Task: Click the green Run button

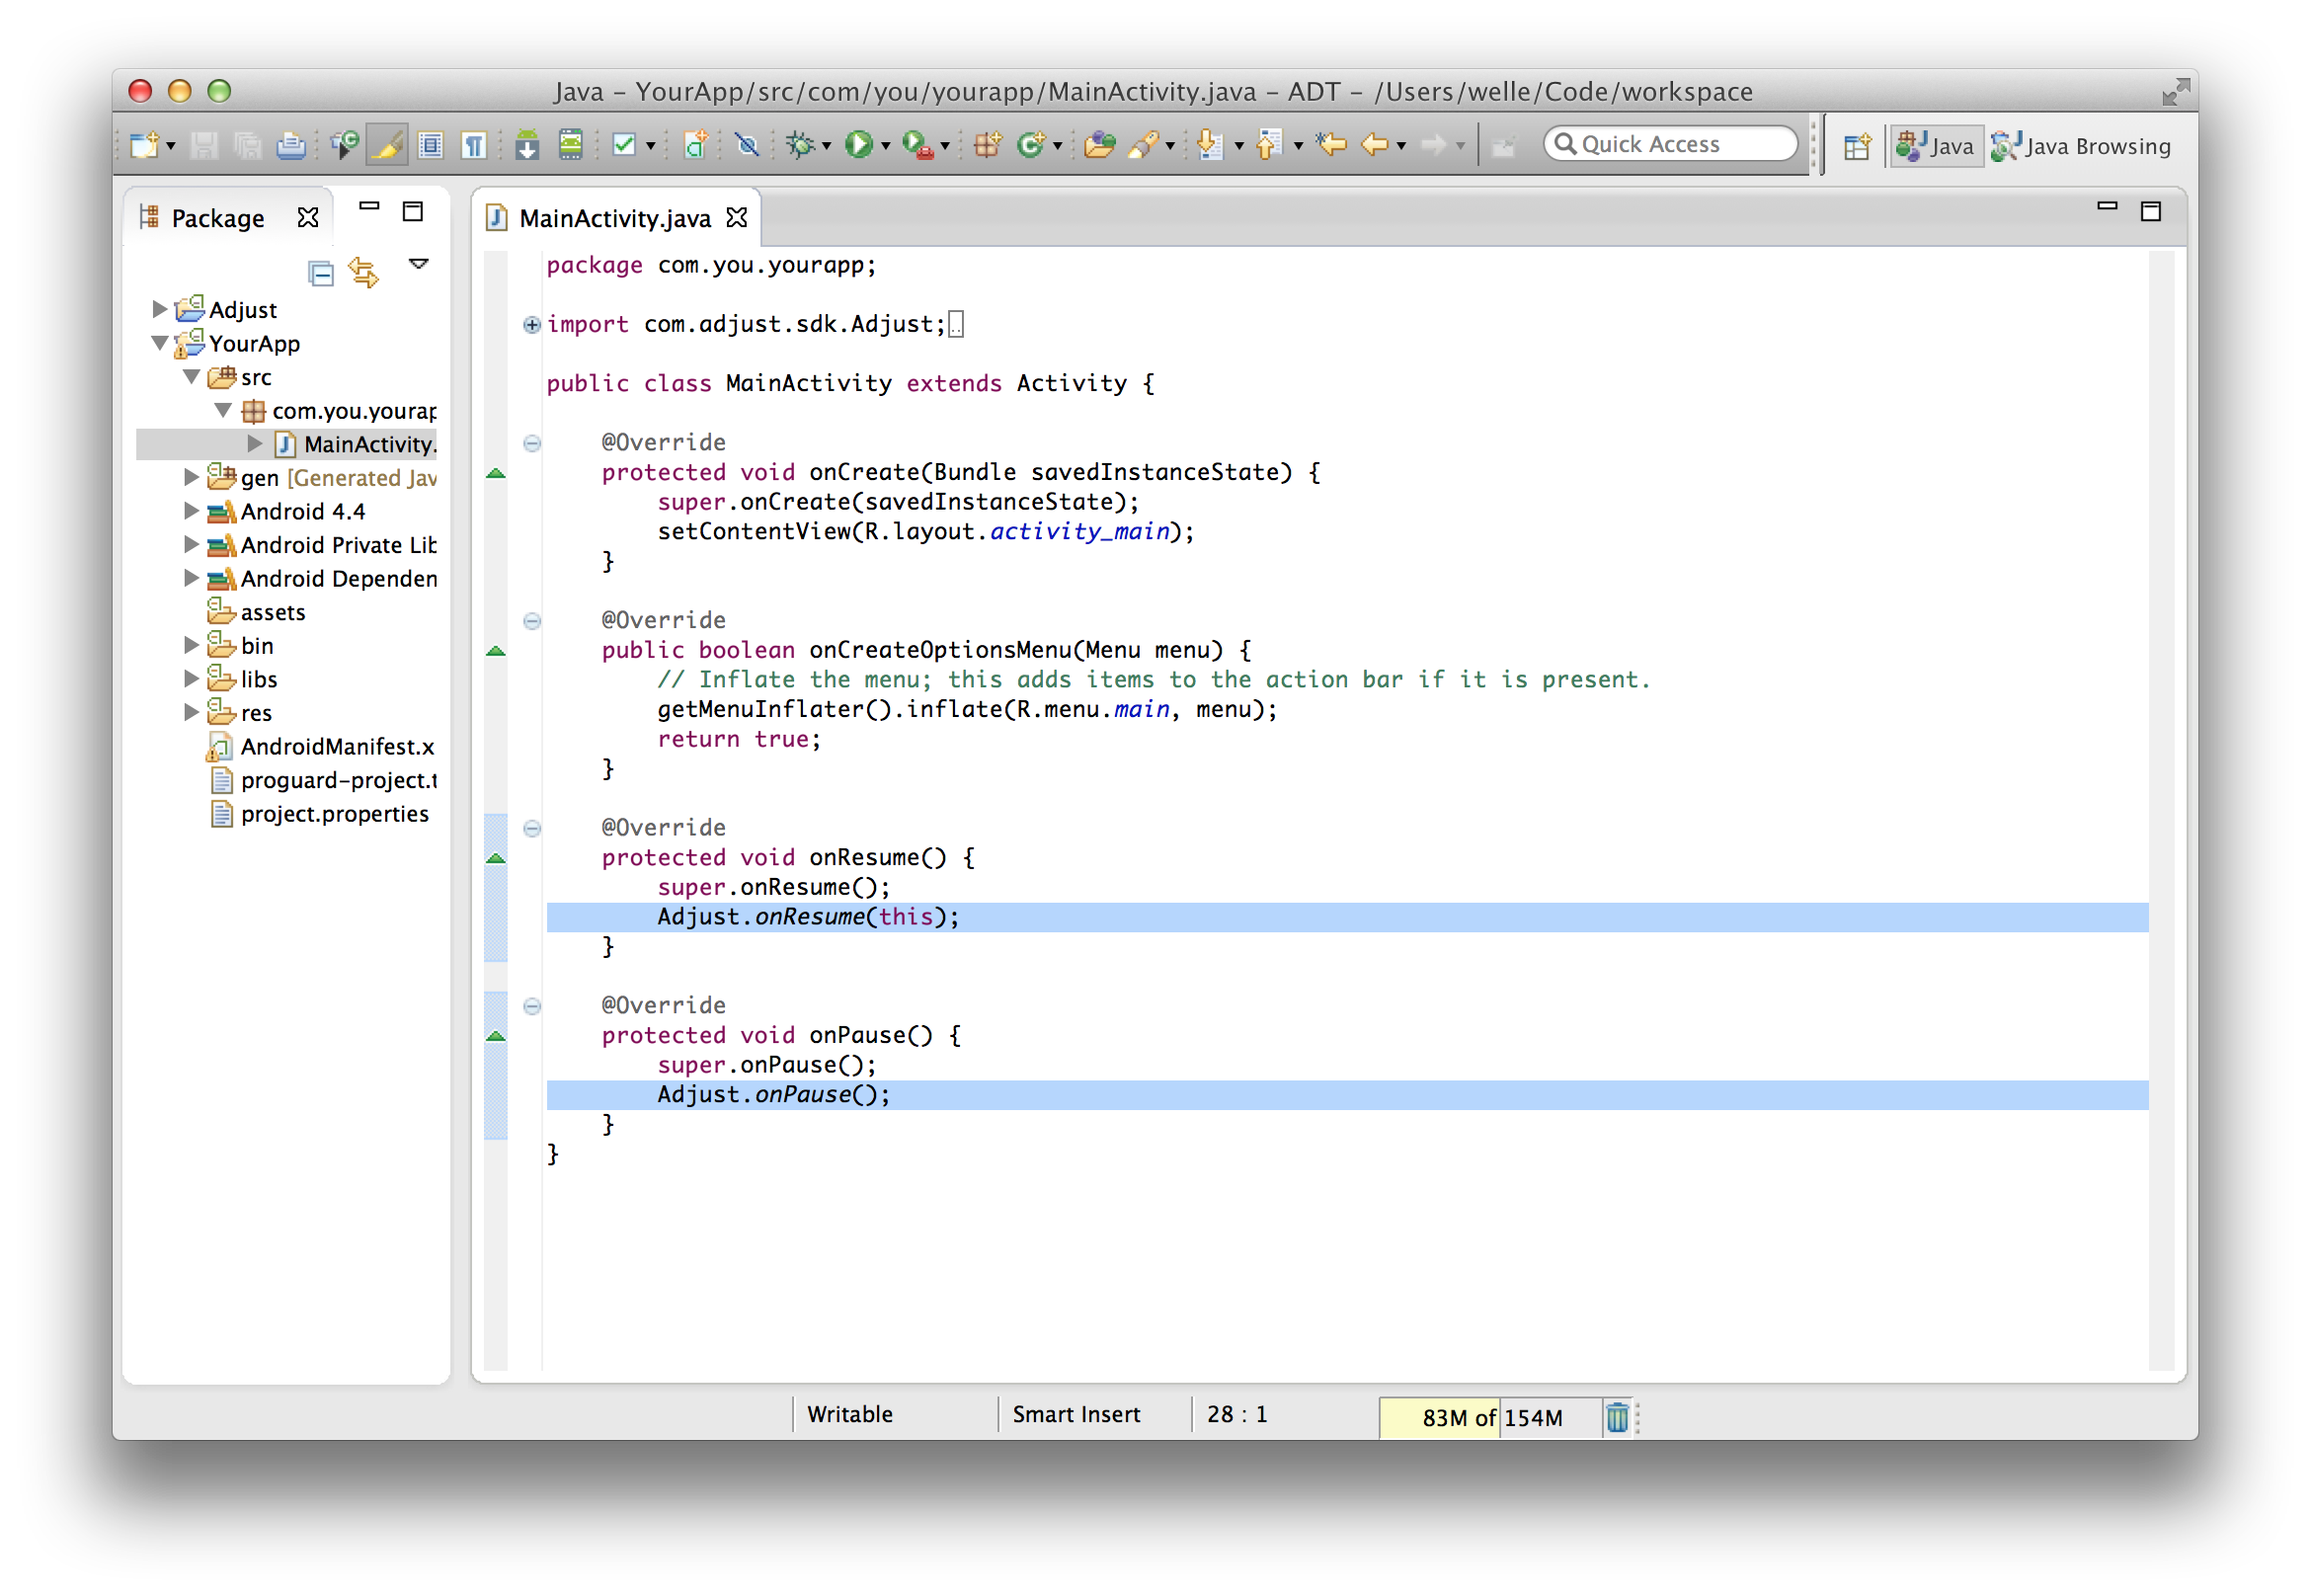Action: [858, 146]
